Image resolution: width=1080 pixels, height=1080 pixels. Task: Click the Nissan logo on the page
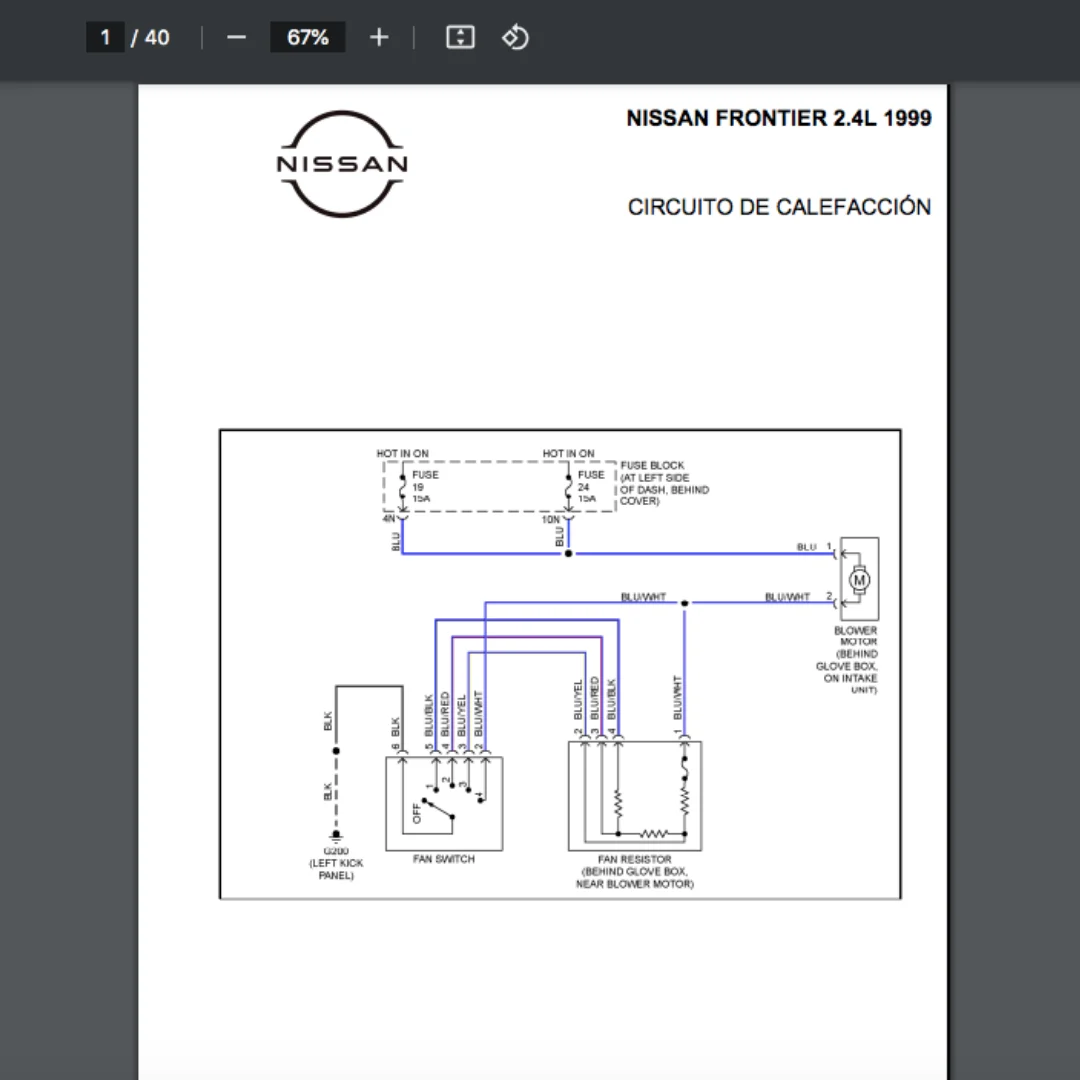pyautogui.click(x=342, y=164)
